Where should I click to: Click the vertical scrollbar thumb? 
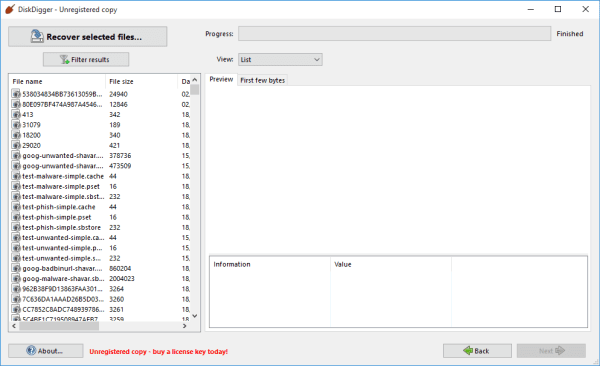(x=195, y=89)
